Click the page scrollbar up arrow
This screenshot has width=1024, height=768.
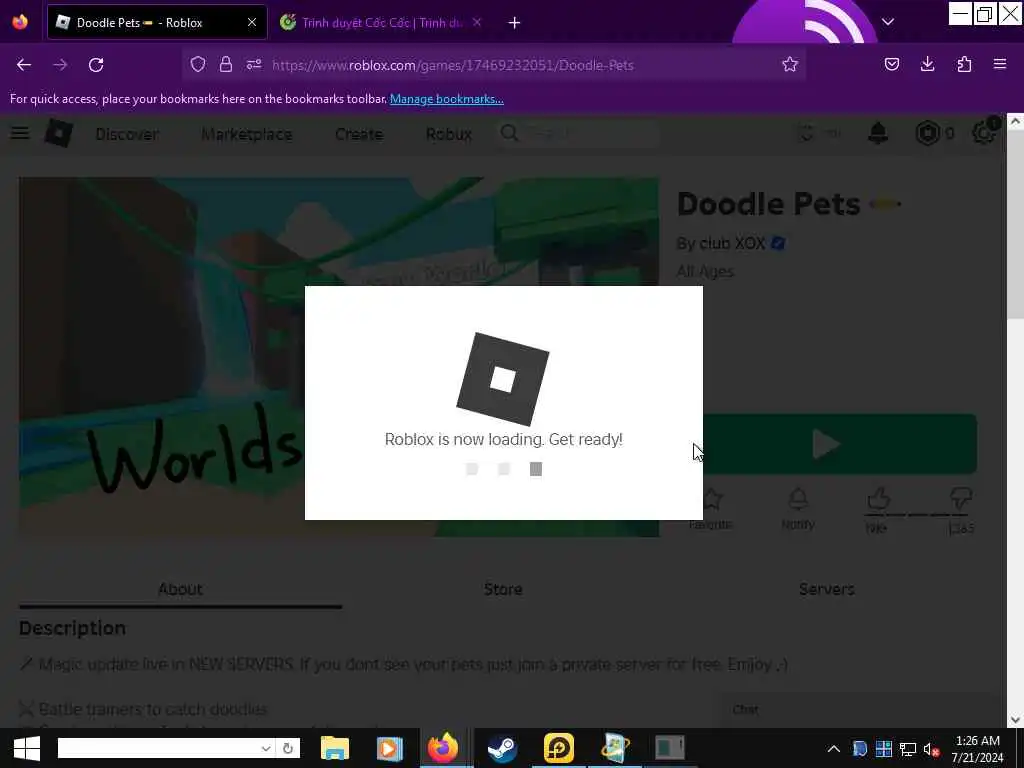pos(1015,121)
